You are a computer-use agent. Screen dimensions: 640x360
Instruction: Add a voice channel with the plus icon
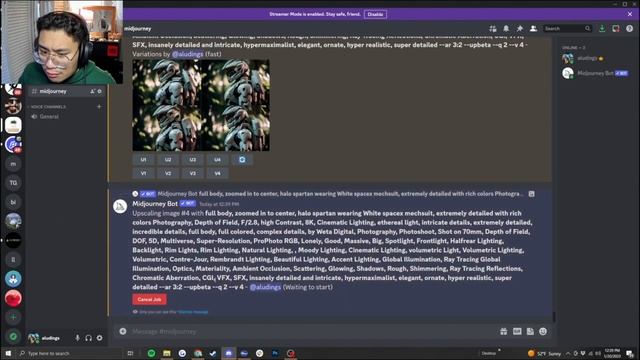click(x=99, y=107)
